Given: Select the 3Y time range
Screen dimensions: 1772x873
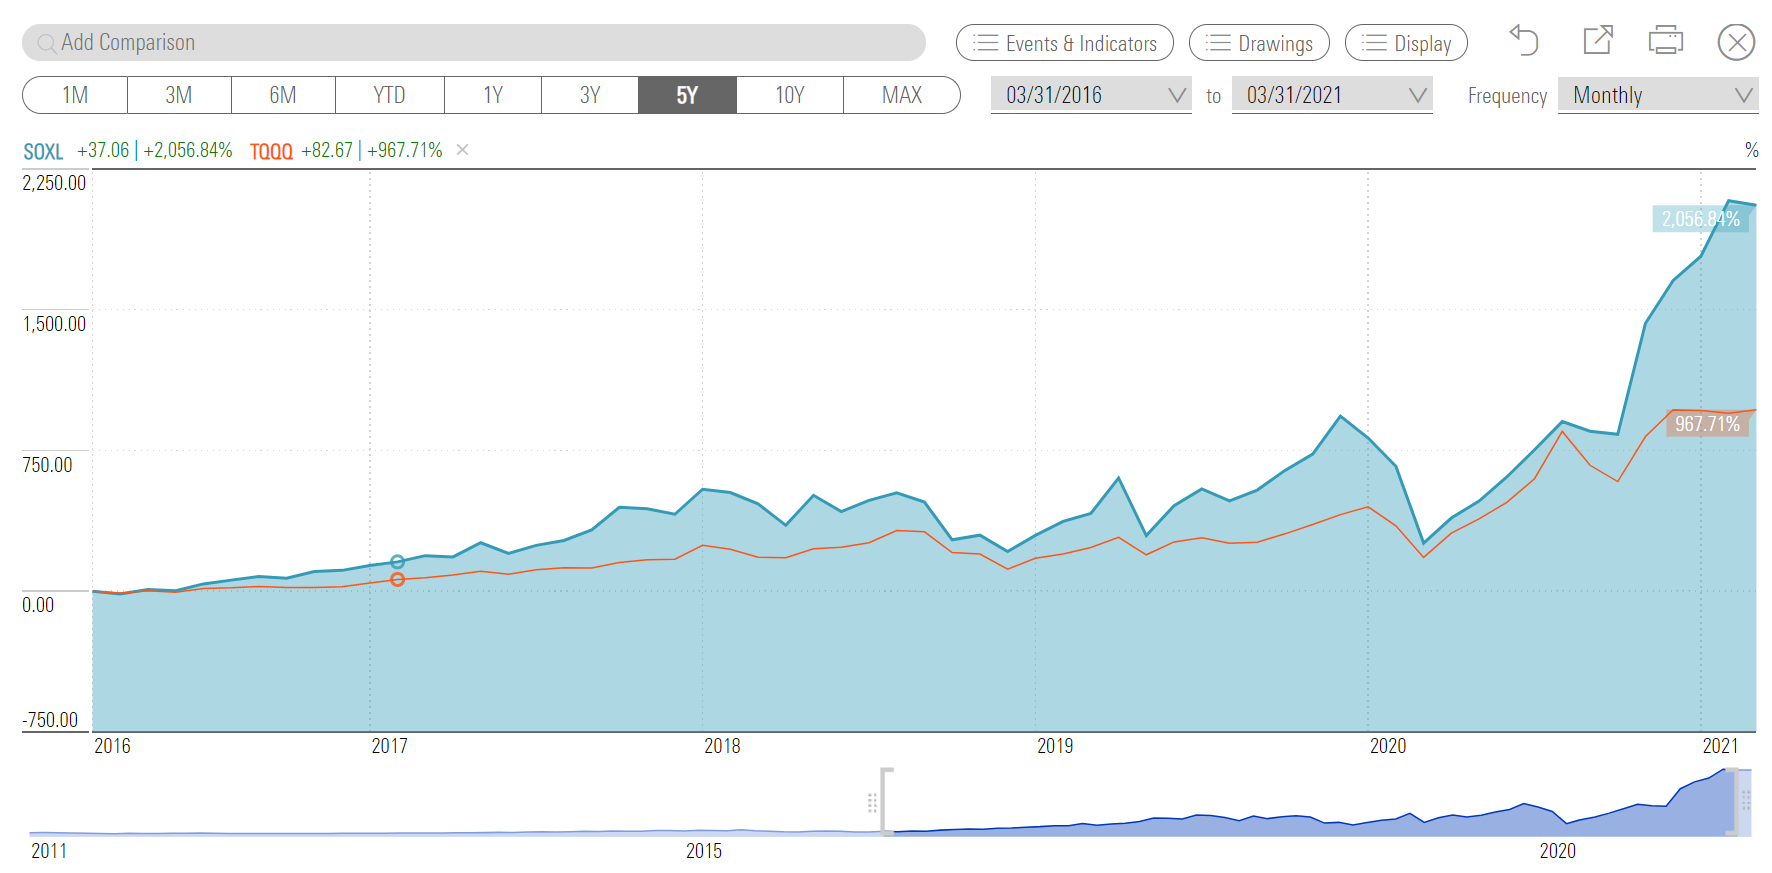Looking at the screenshot, I should (590, 95).
